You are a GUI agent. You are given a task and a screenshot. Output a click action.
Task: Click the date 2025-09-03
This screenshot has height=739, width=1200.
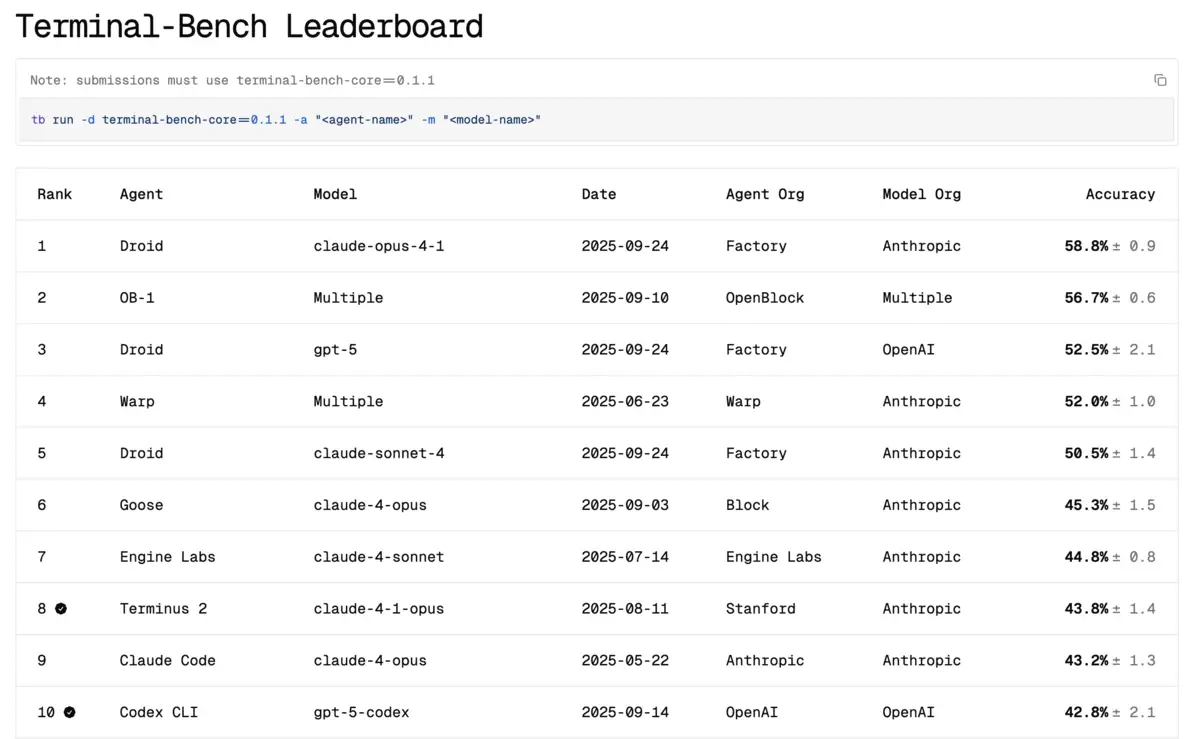[625, 505]
